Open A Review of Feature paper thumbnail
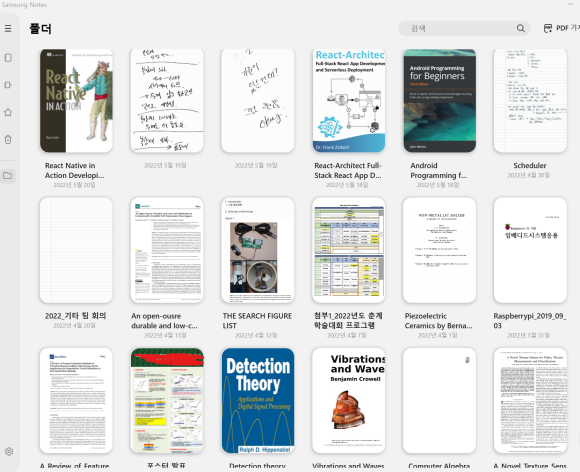Screen dimensions: 580x472 coord(76,401)
